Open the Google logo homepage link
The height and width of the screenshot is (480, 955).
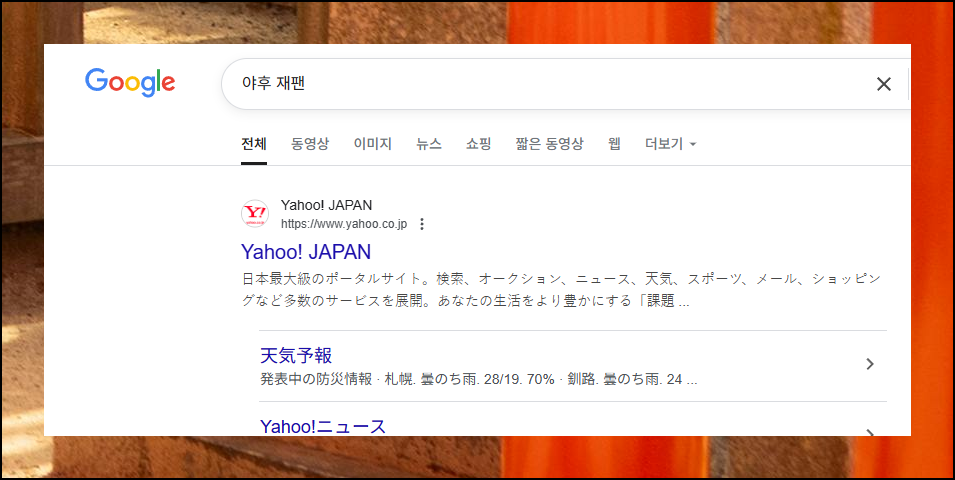130,83
